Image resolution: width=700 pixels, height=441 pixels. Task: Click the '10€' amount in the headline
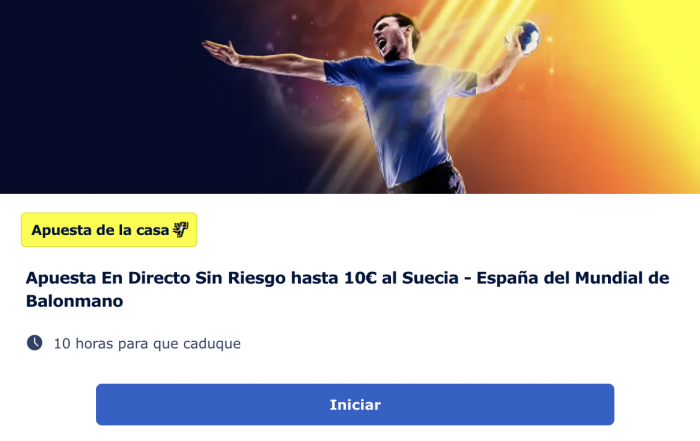360,278
